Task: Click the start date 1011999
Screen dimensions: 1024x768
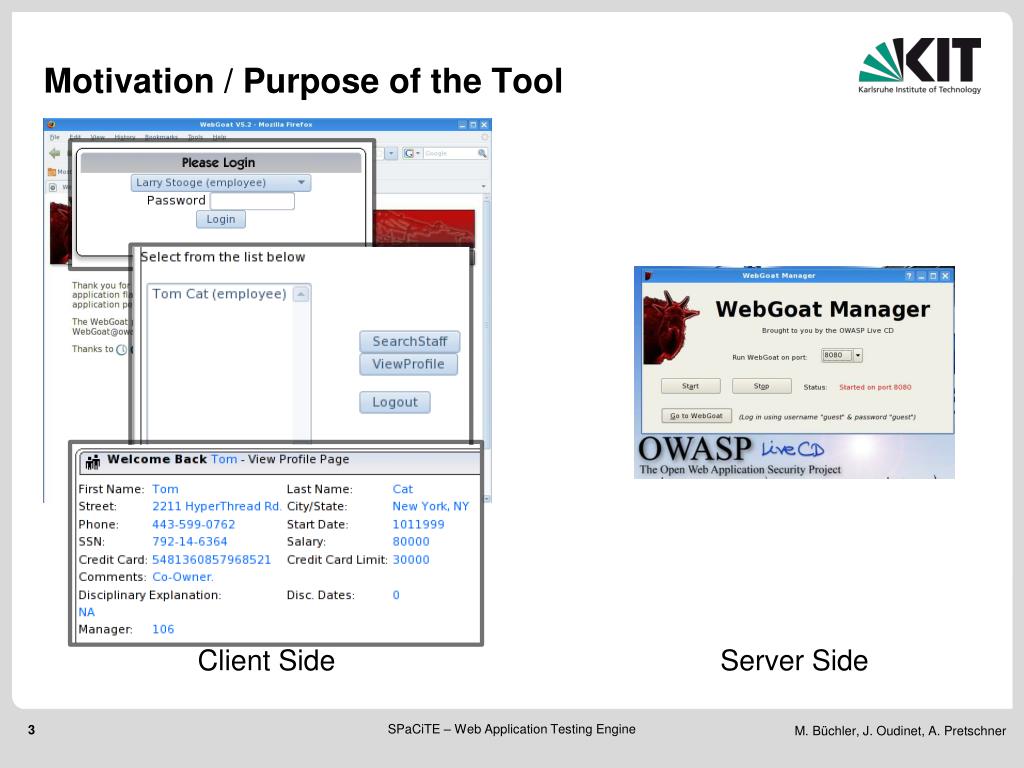Action: 418,524
